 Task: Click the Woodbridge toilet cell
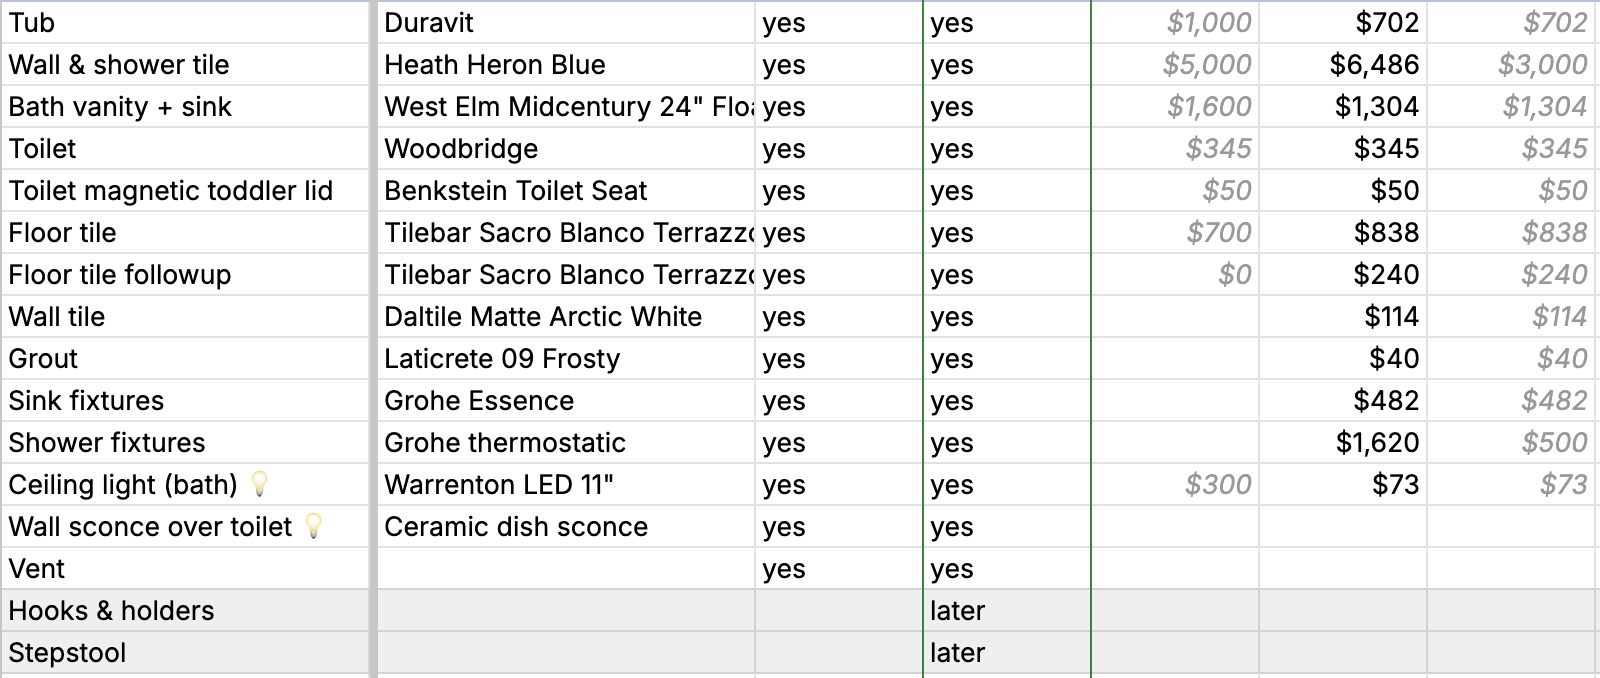(x=566, y=148)
